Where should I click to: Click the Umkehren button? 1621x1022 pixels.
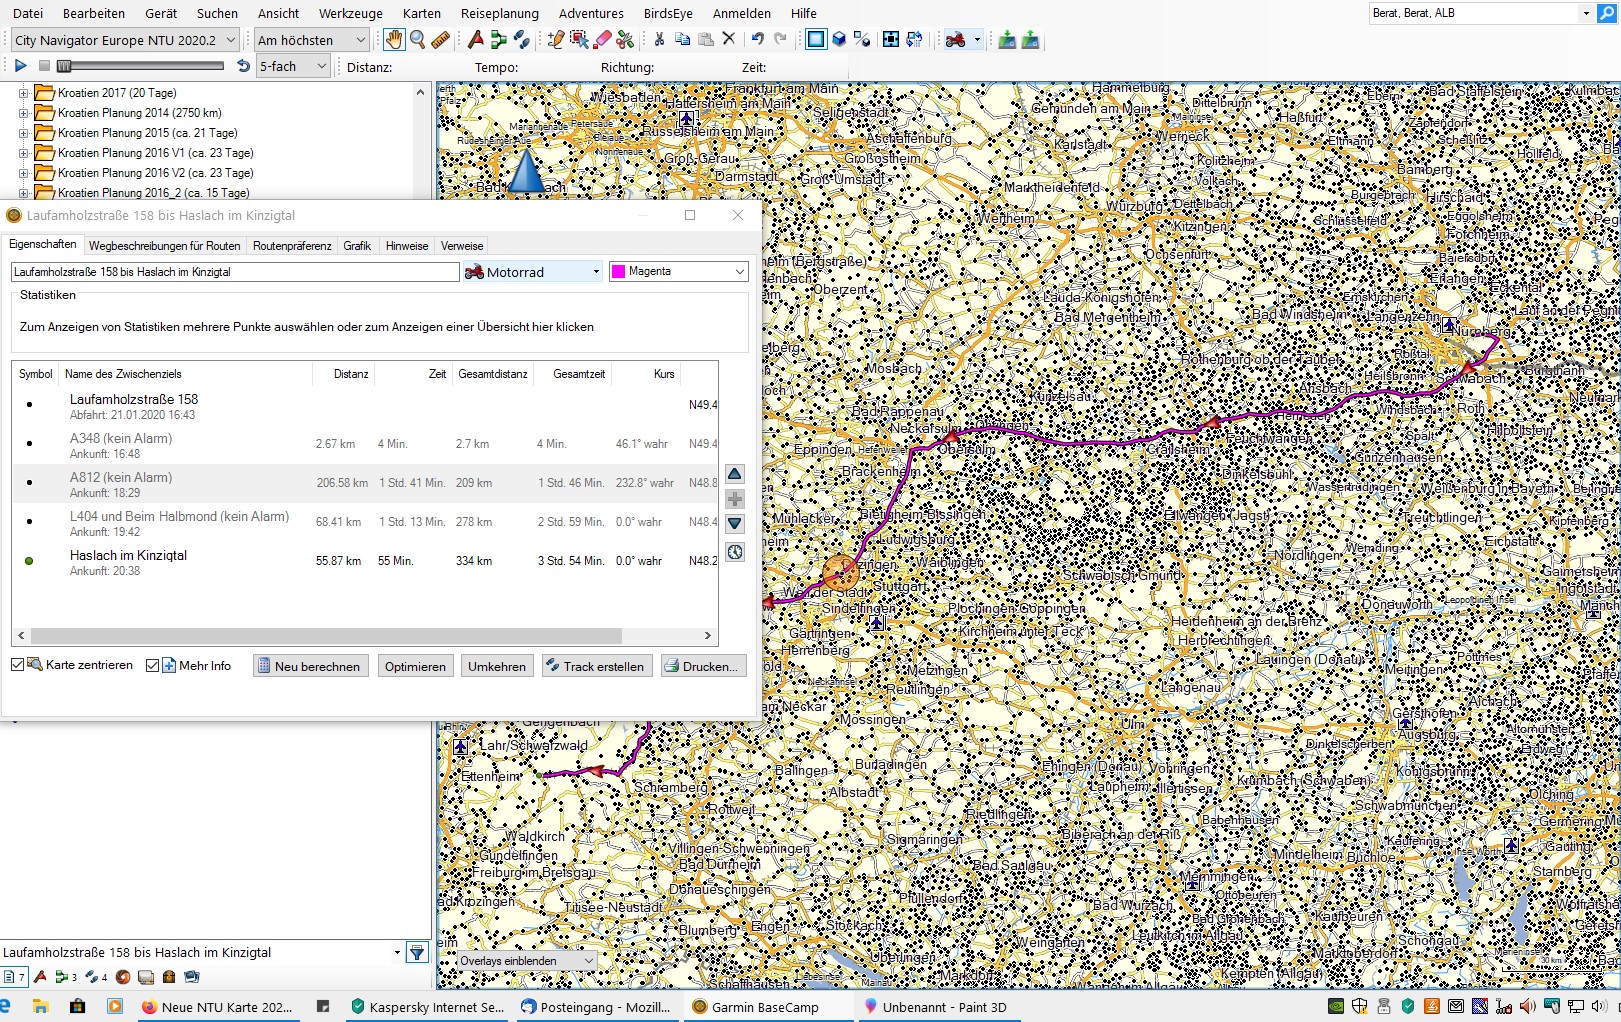coord(497,666)
